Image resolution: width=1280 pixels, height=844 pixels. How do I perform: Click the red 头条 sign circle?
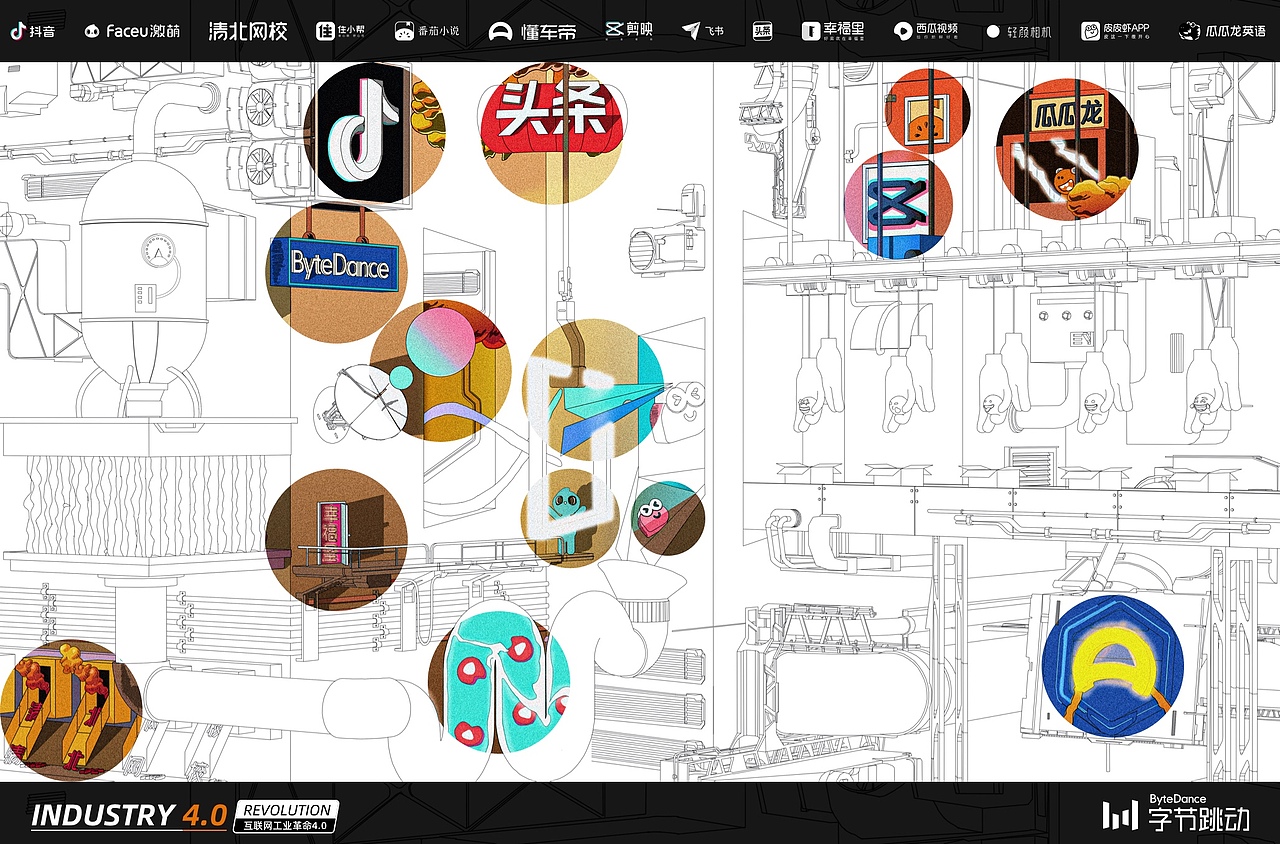(552, 133)
